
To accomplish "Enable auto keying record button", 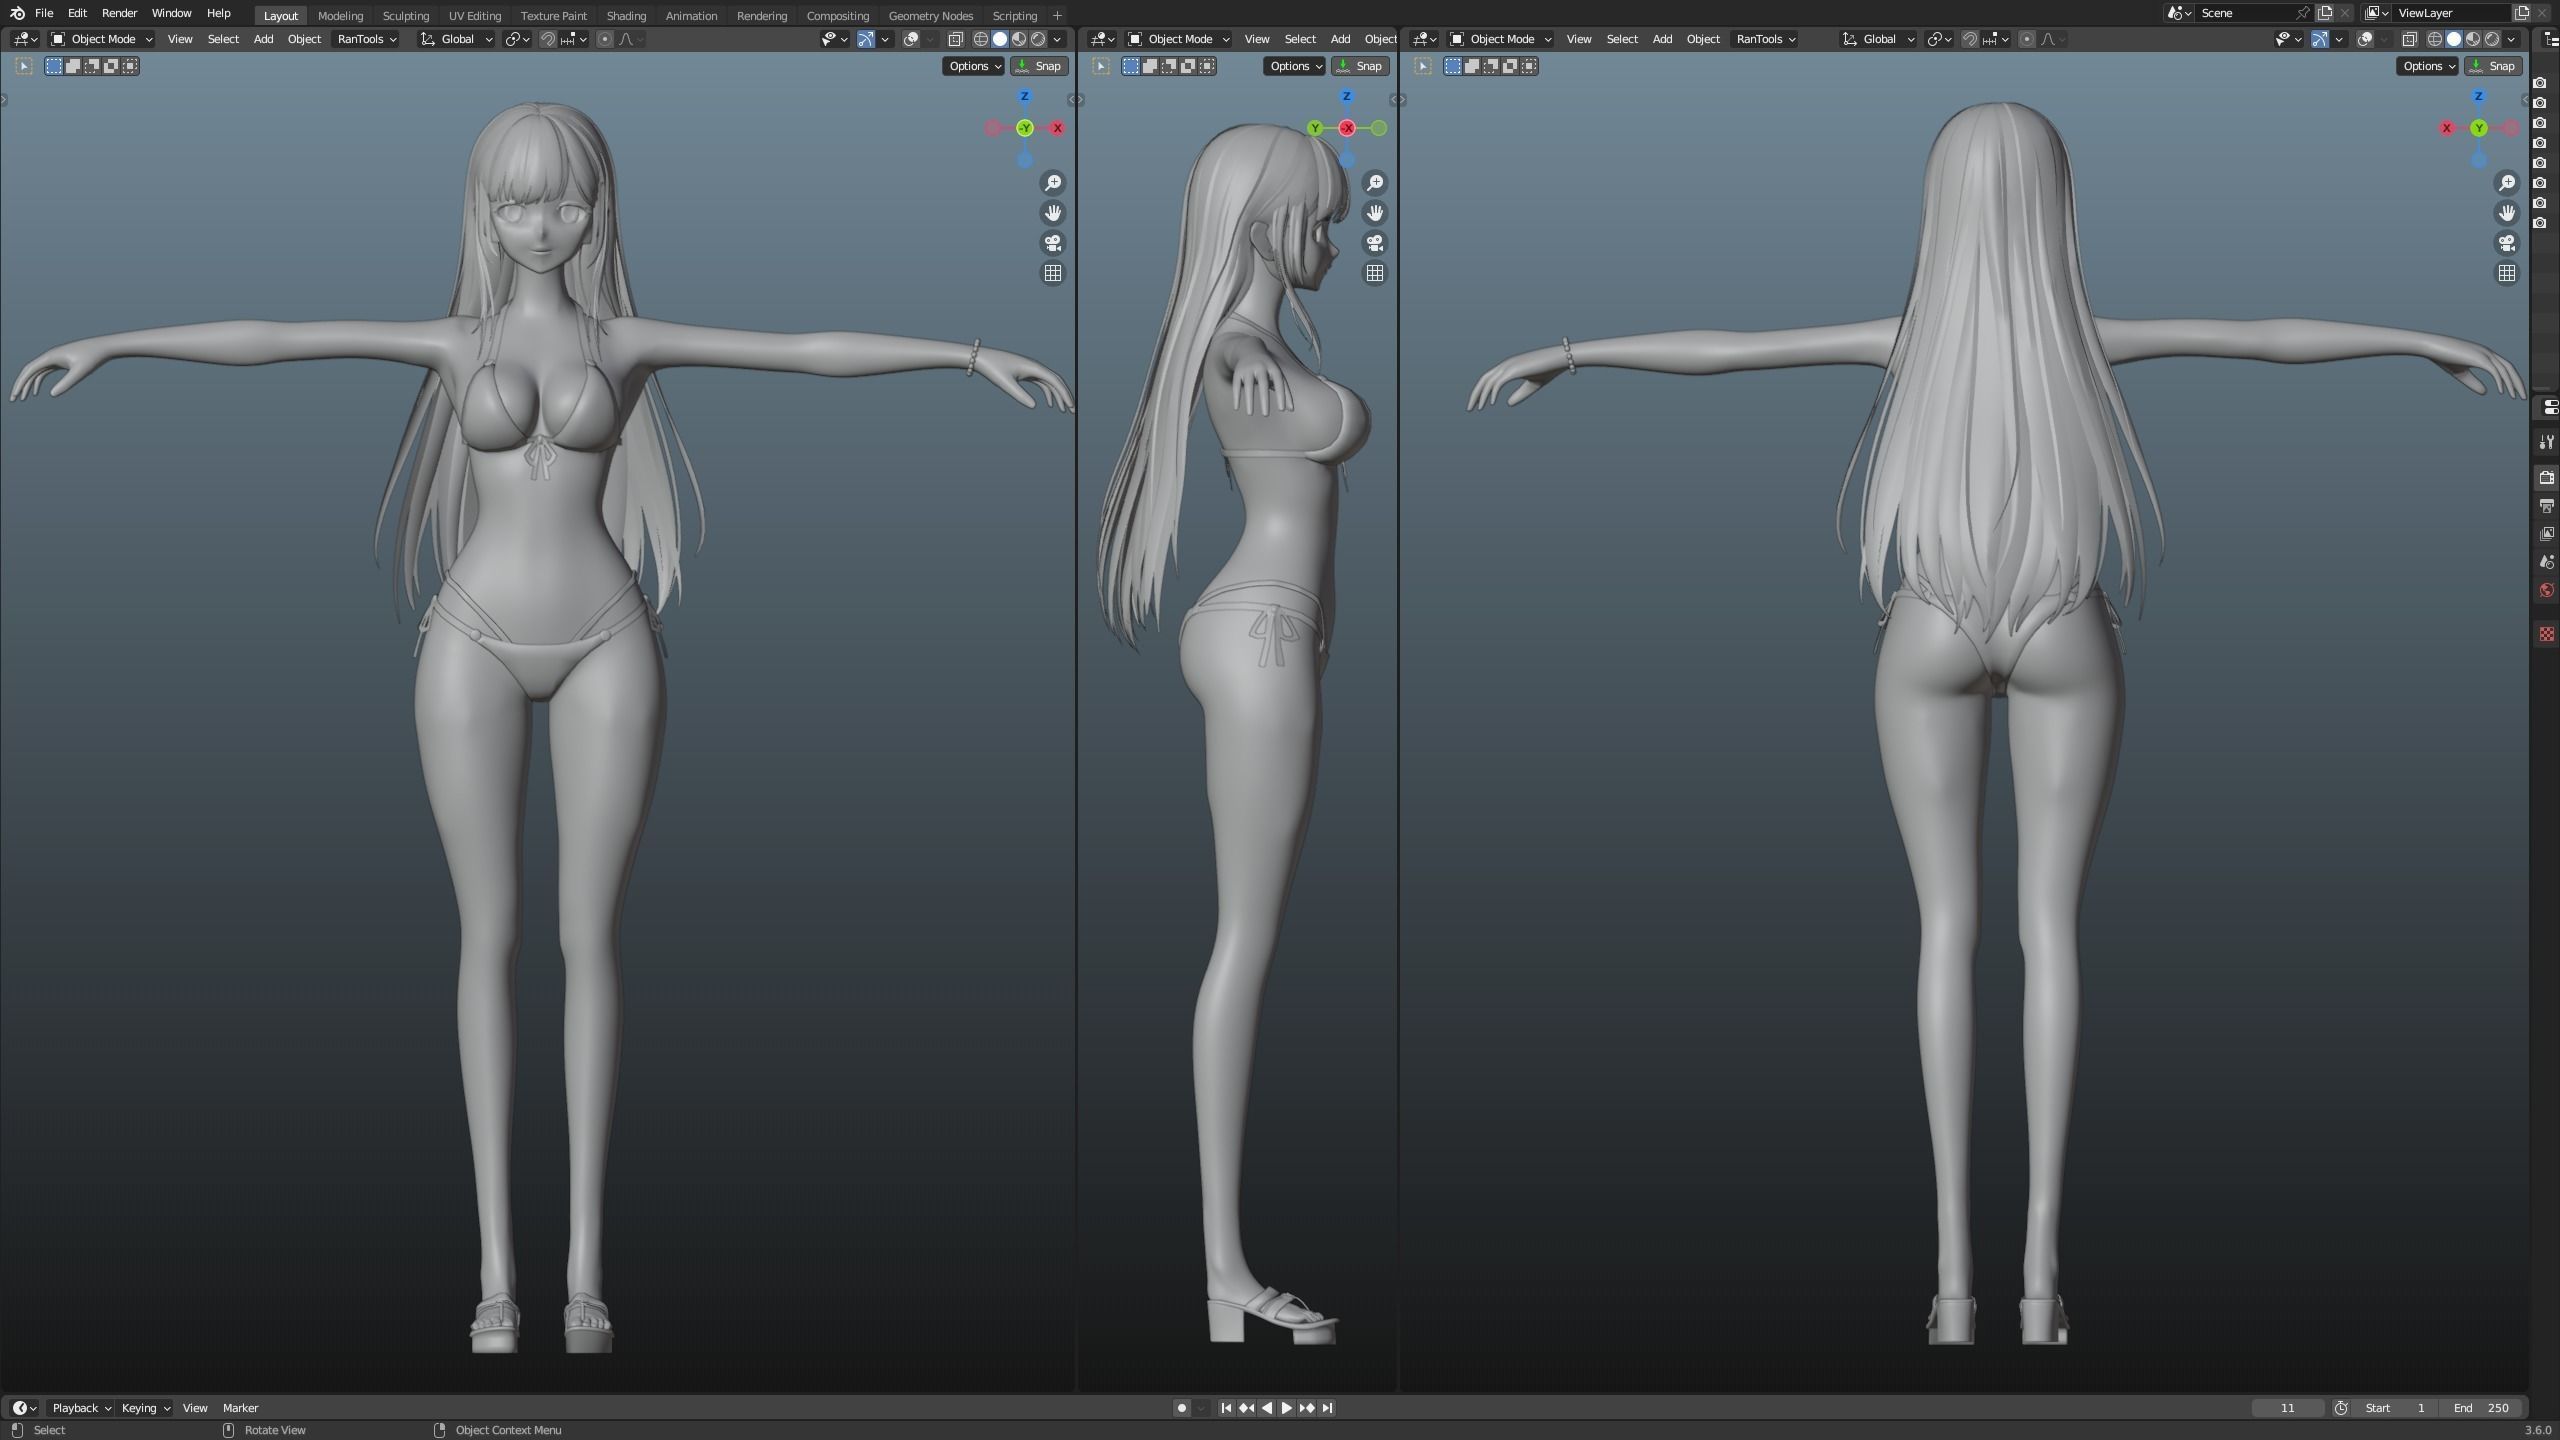I will (x=1181, y=1408).
